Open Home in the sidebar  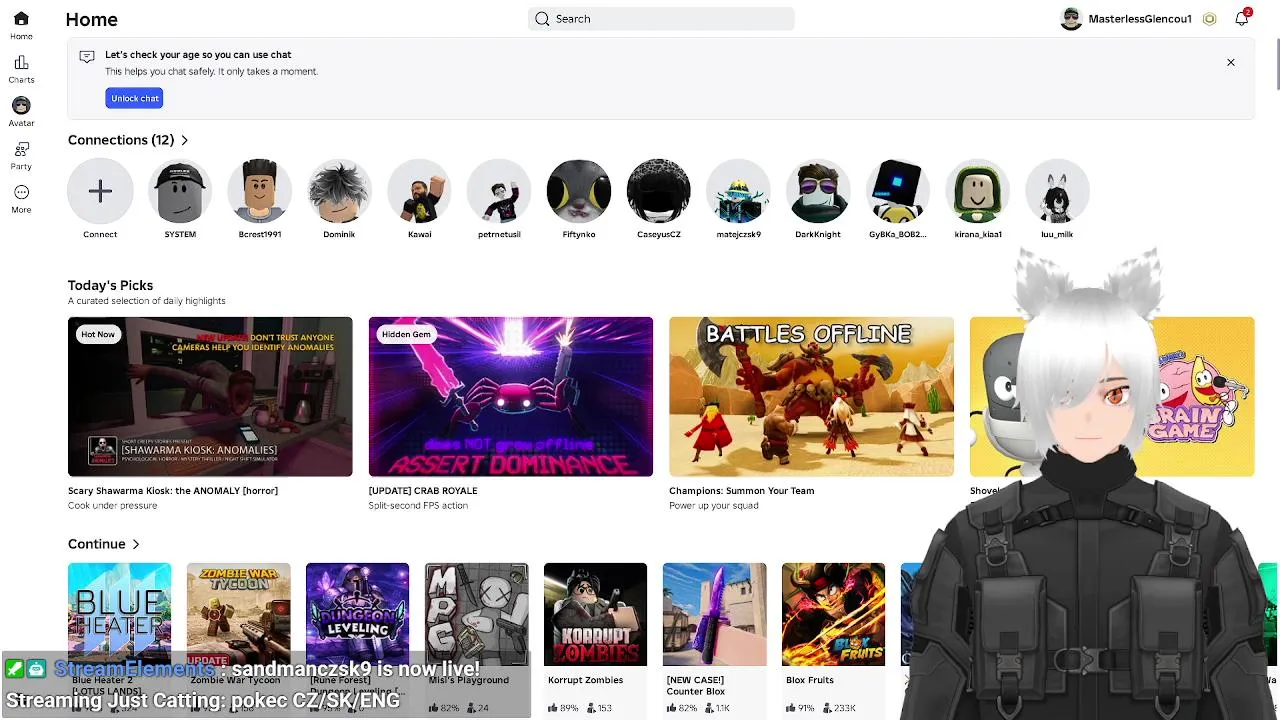coord(21,26)
